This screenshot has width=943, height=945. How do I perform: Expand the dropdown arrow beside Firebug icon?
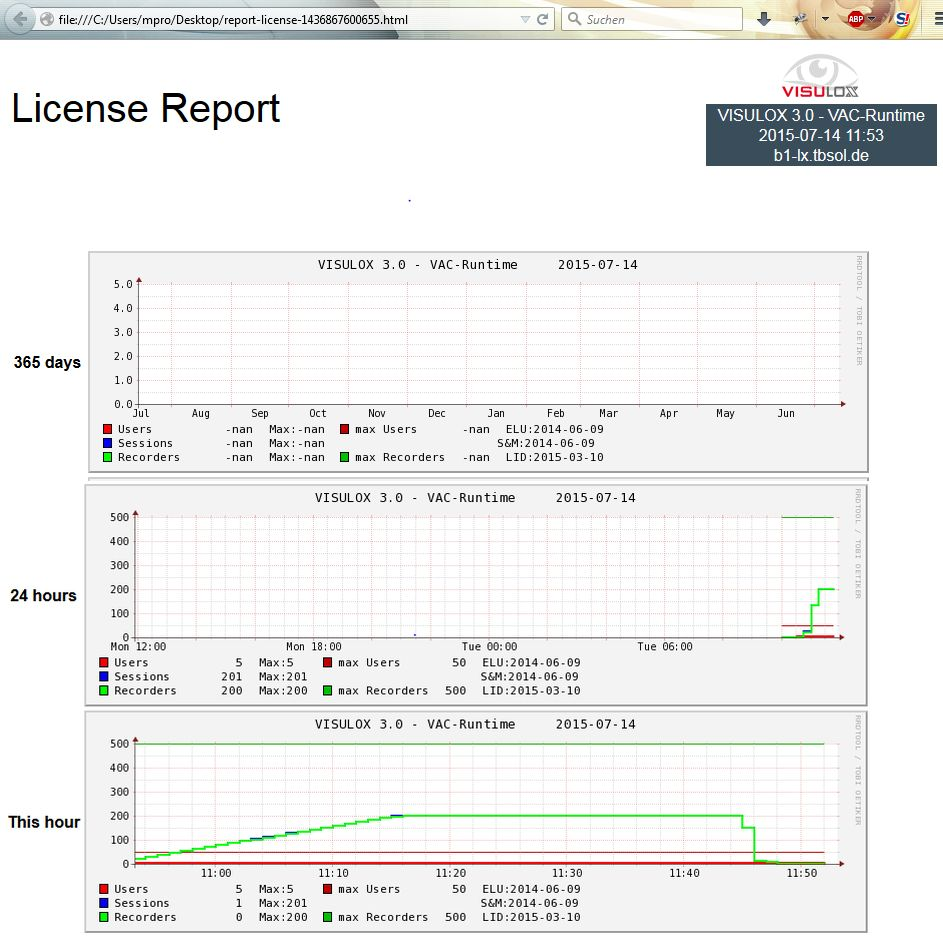[825, 19]
